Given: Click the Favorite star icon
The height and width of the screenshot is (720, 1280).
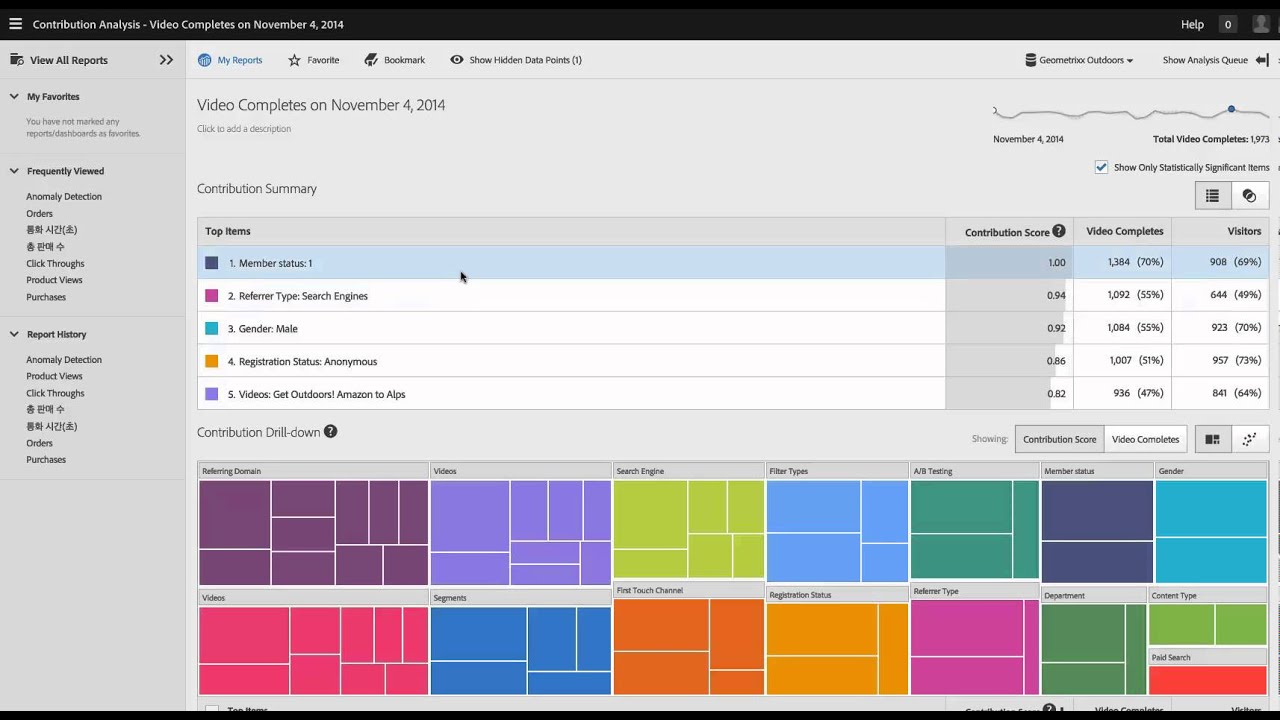Looking at the screenshot, I should 294,60.
